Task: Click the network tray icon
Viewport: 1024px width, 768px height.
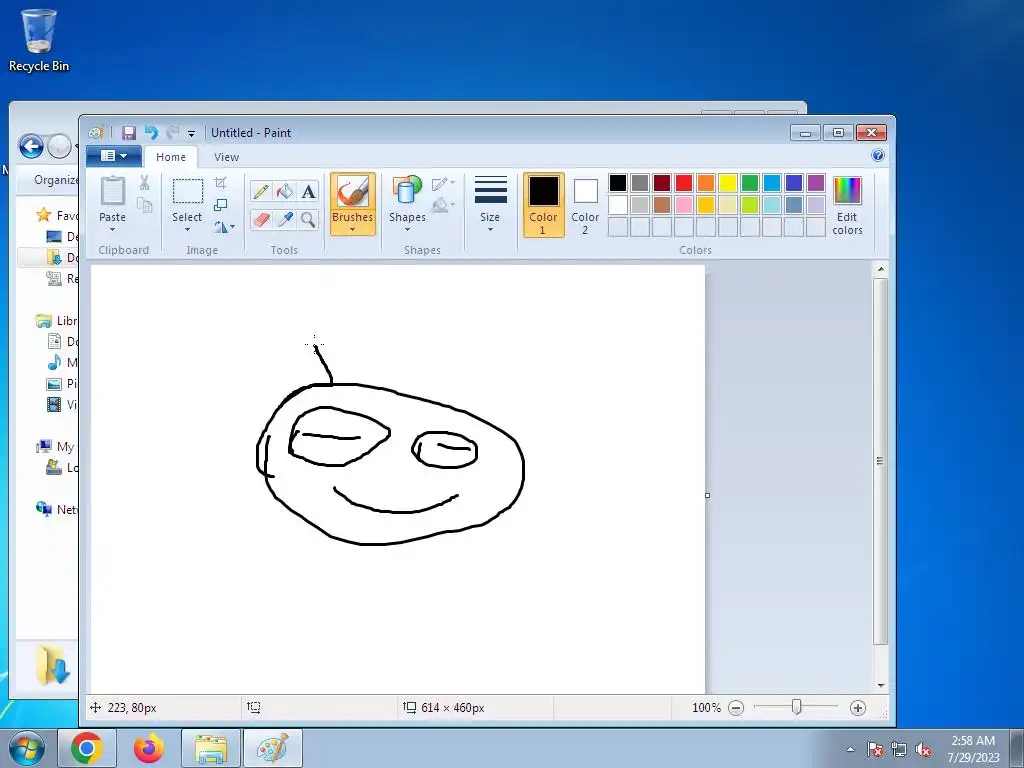Action: [x=899, y=750]
